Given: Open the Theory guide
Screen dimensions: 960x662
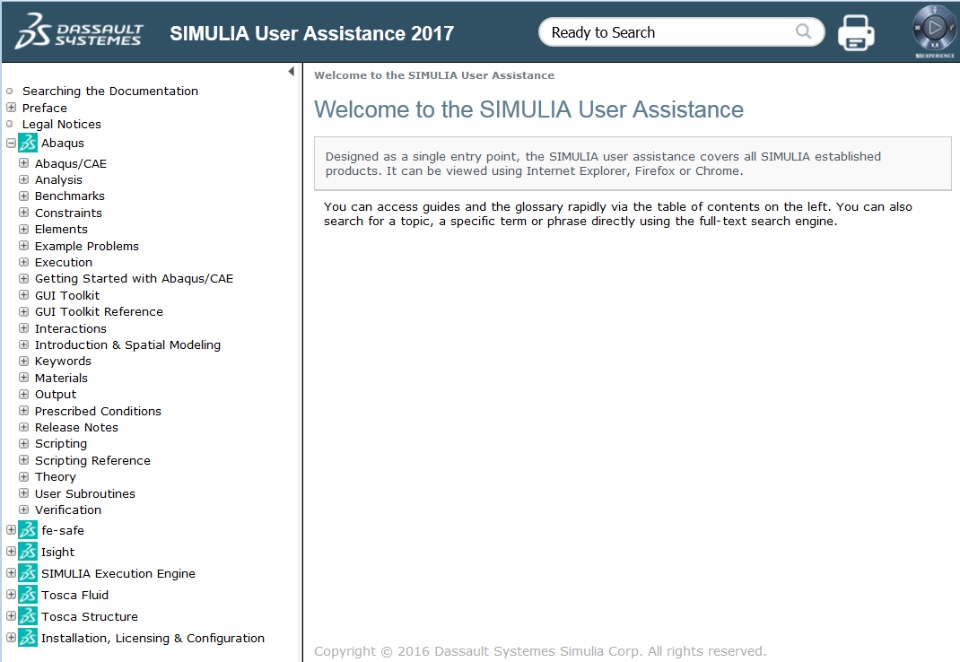Looking at the screenshot, I should click(x=55, y=476).
